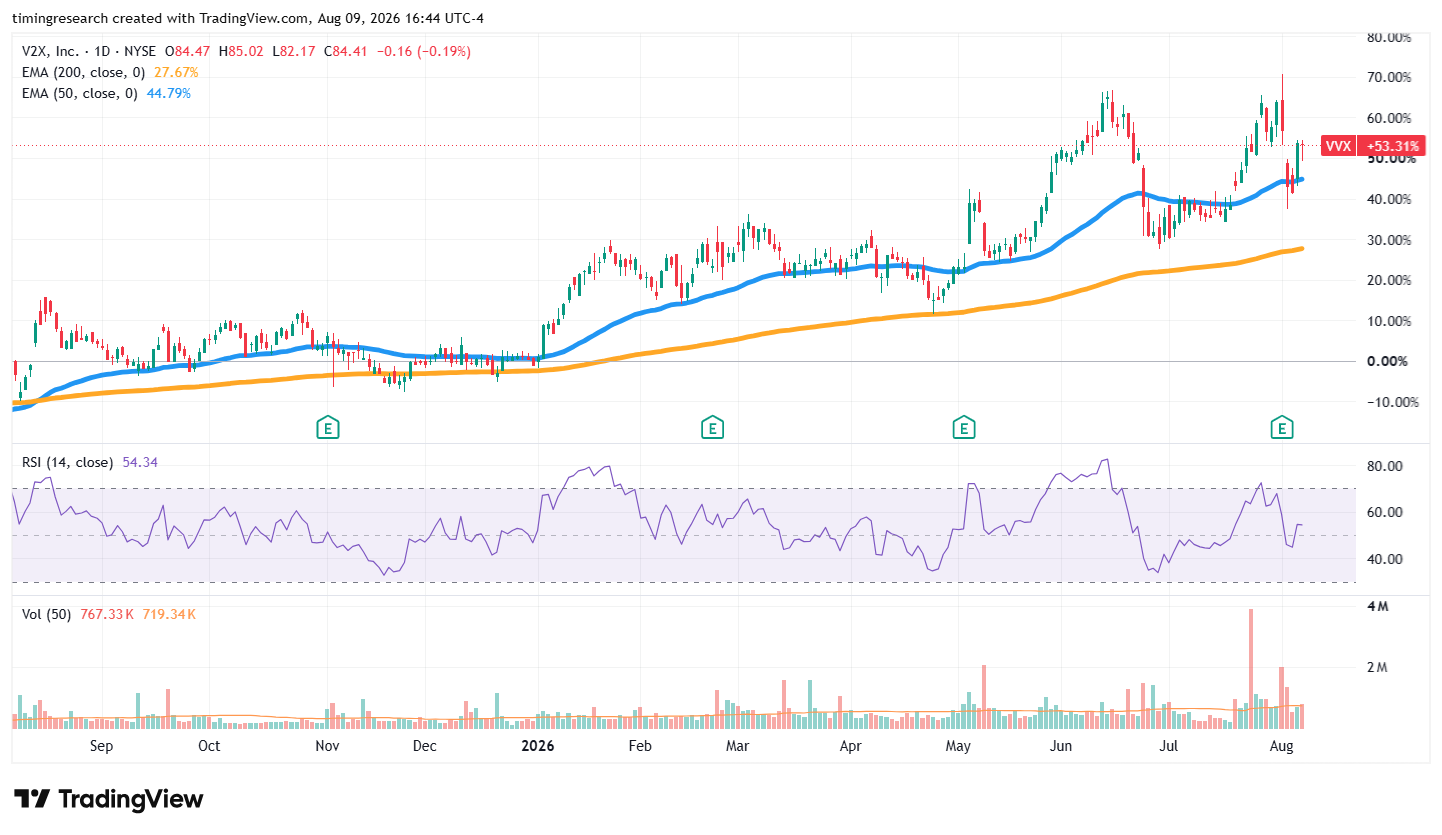
Task: Click the Aug label on the time axis
Action: pos(1281,746)
